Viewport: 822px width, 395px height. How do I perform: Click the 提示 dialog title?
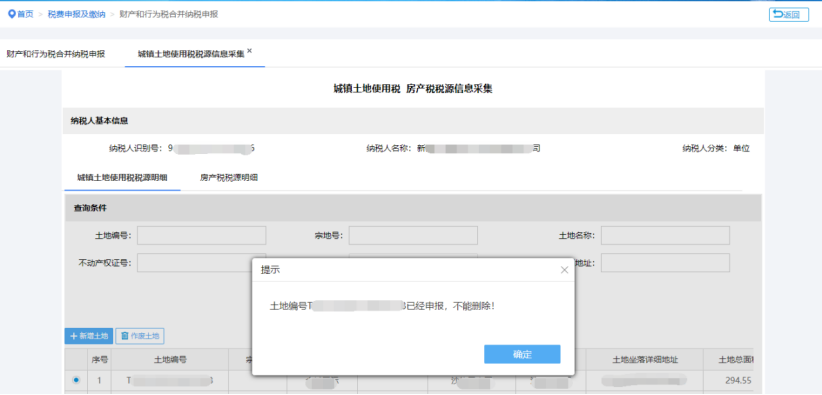(x=270, y=270)
